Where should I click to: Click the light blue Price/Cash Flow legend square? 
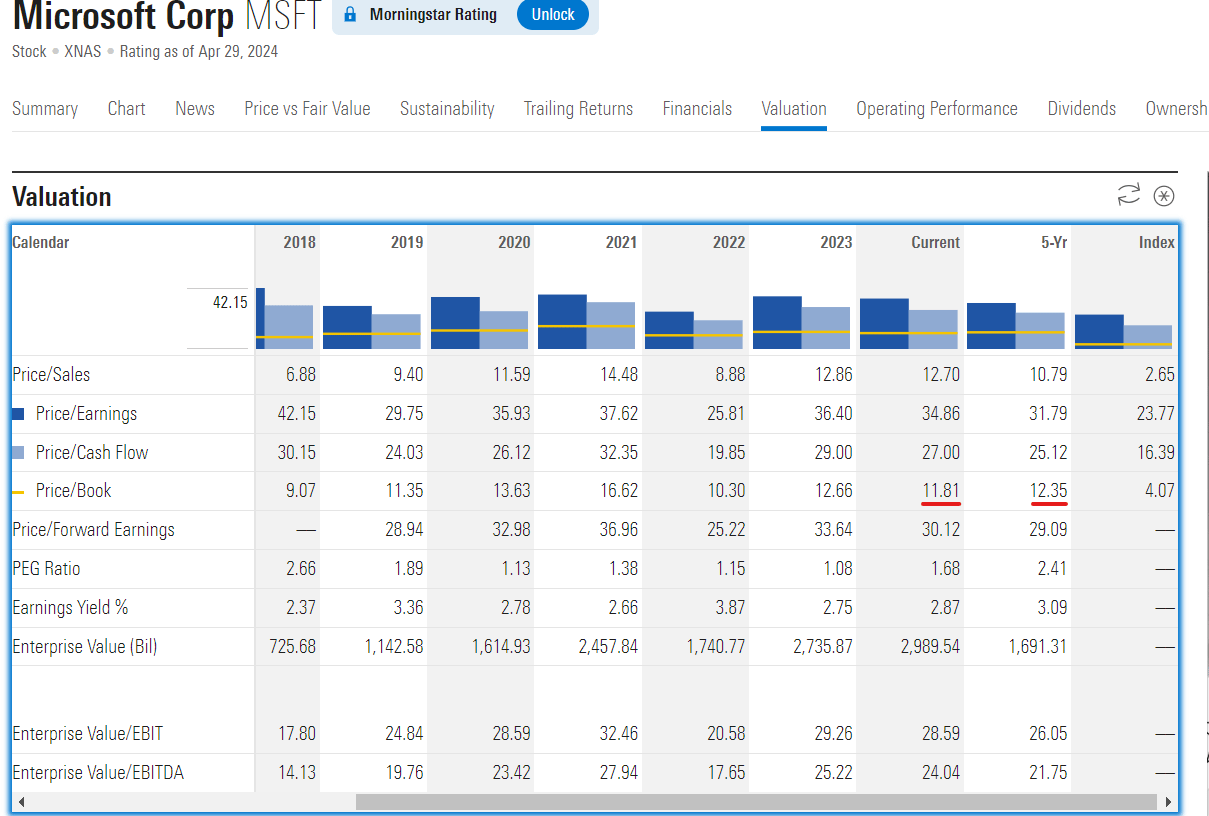click(x=18, y=453)
